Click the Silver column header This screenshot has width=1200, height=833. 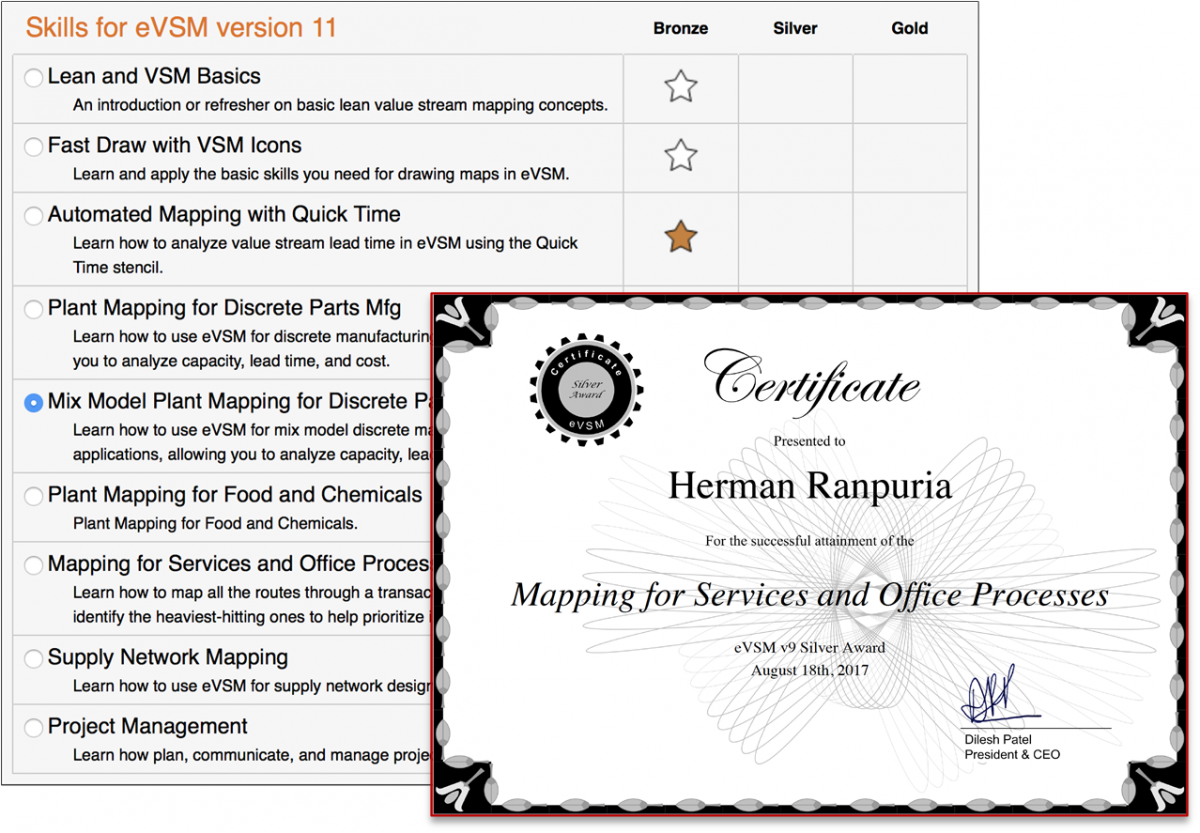point(796,28)
